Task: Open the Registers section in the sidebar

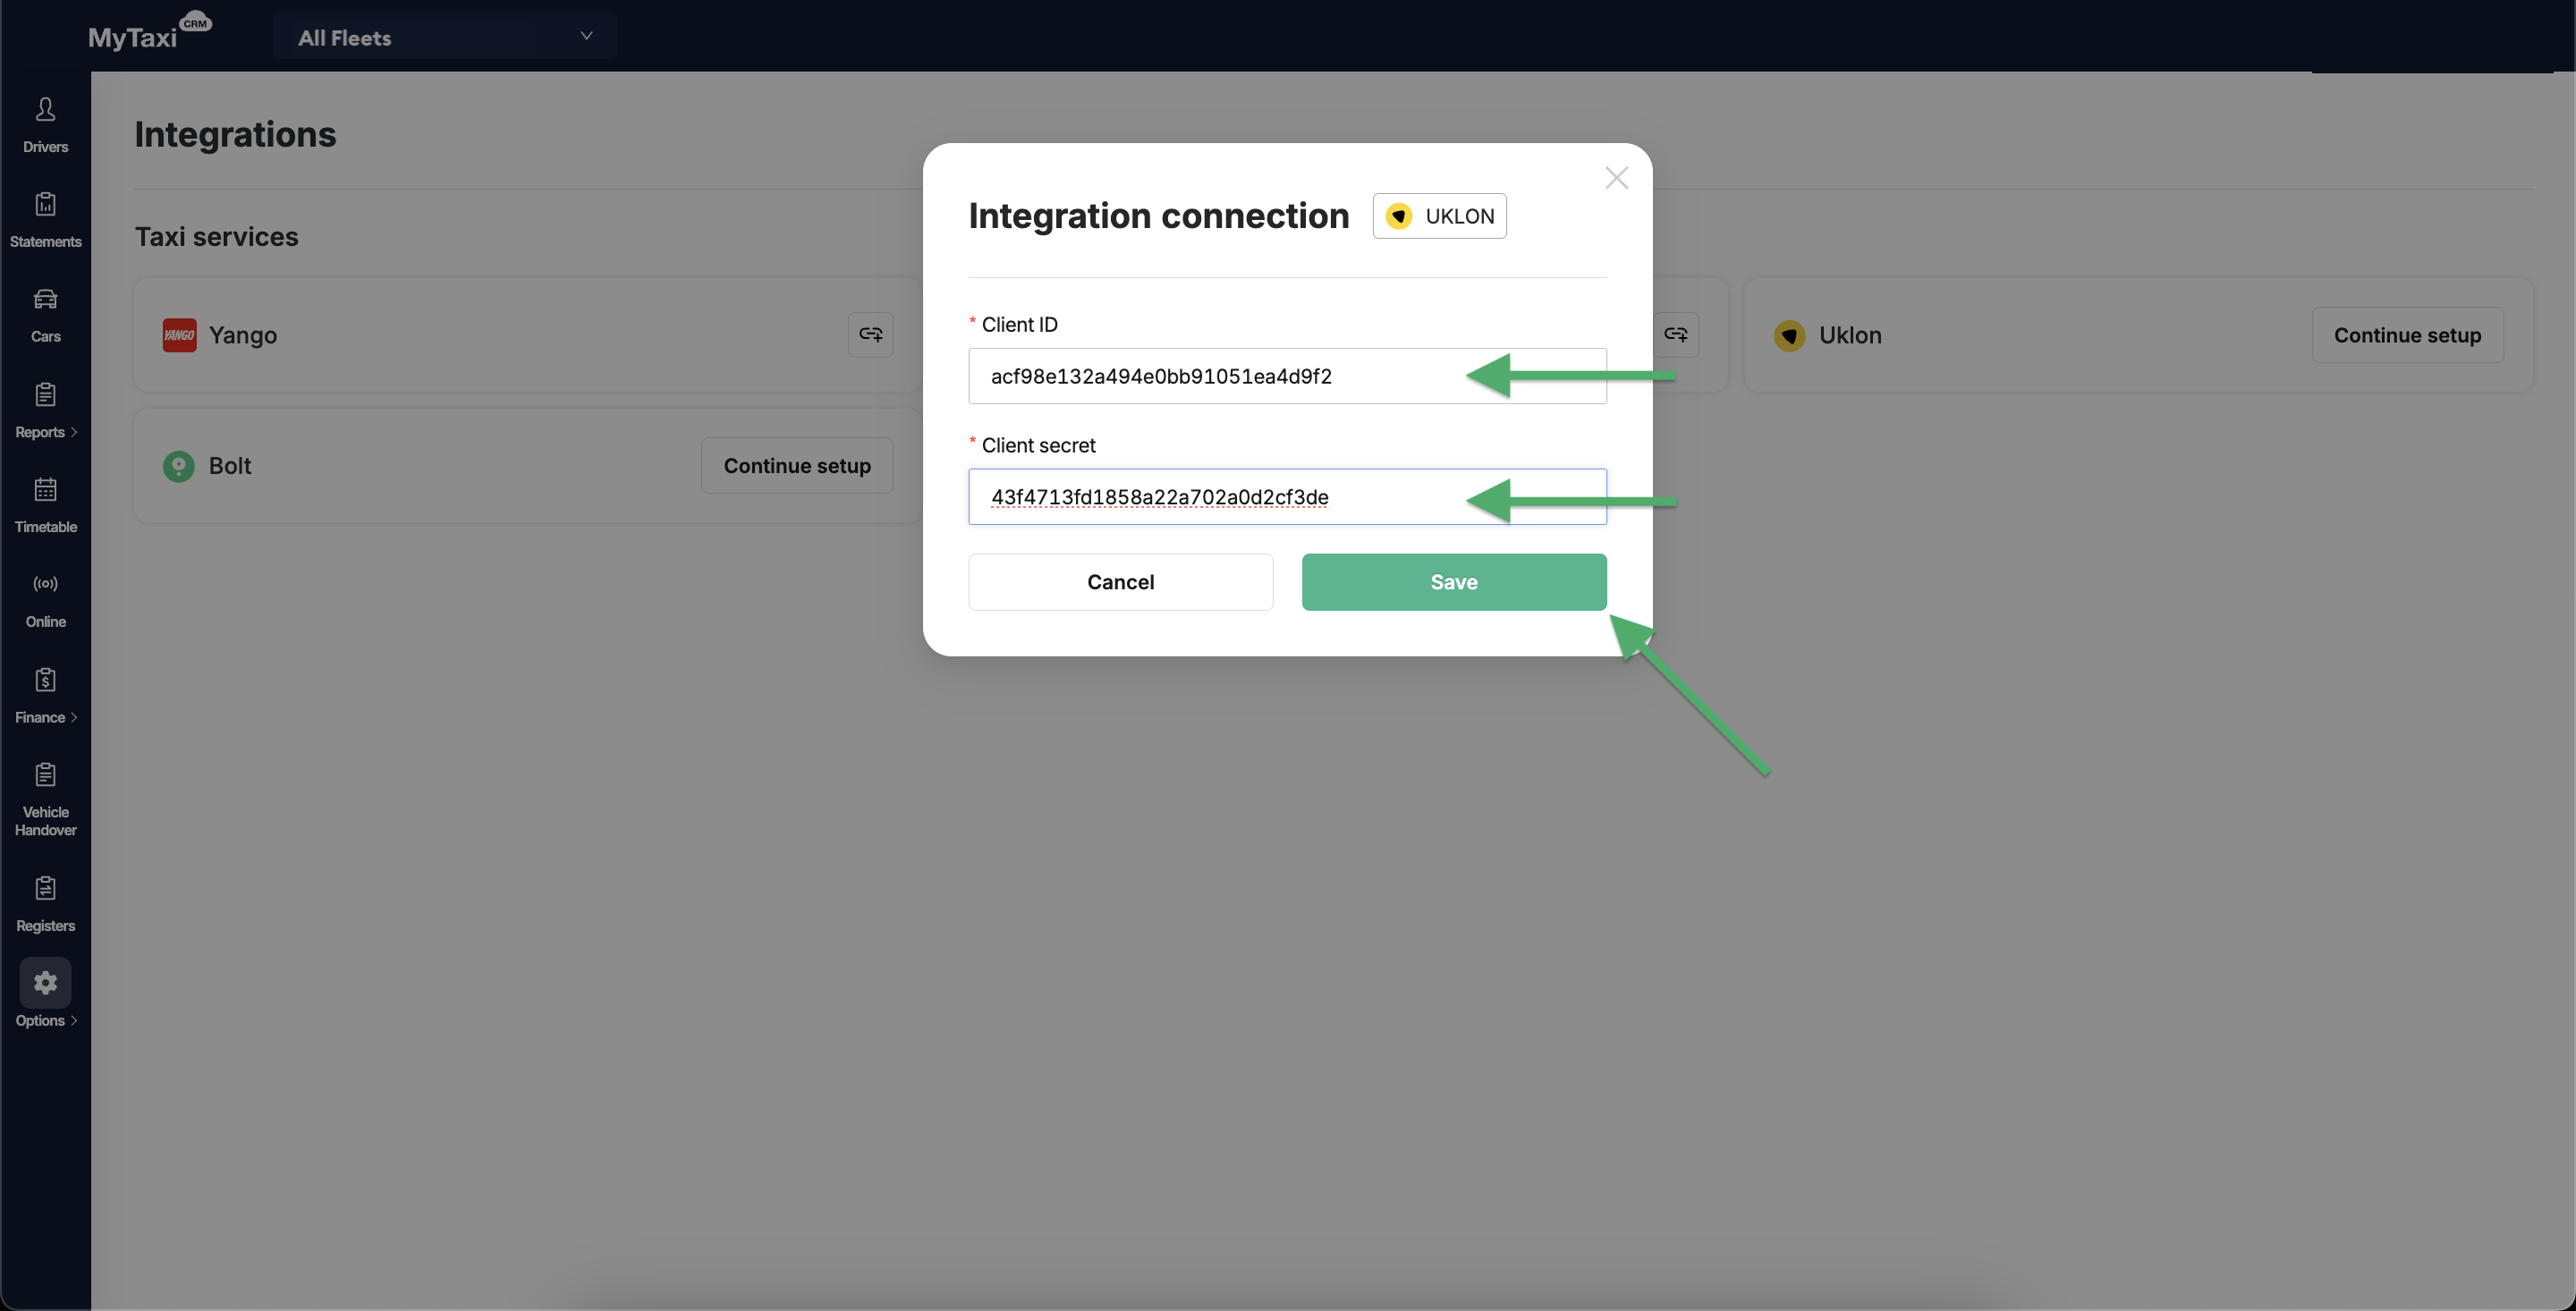Action: tap(45, 905)
